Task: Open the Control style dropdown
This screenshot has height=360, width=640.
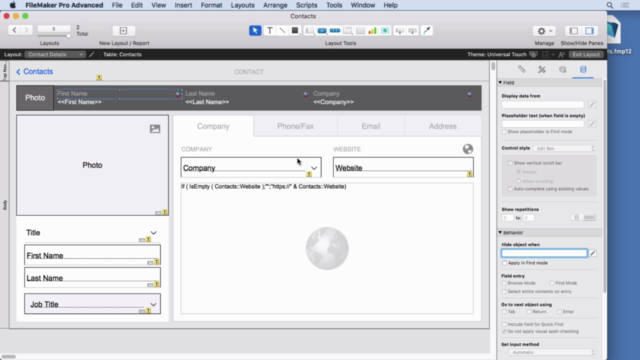Action: [564, 149]
